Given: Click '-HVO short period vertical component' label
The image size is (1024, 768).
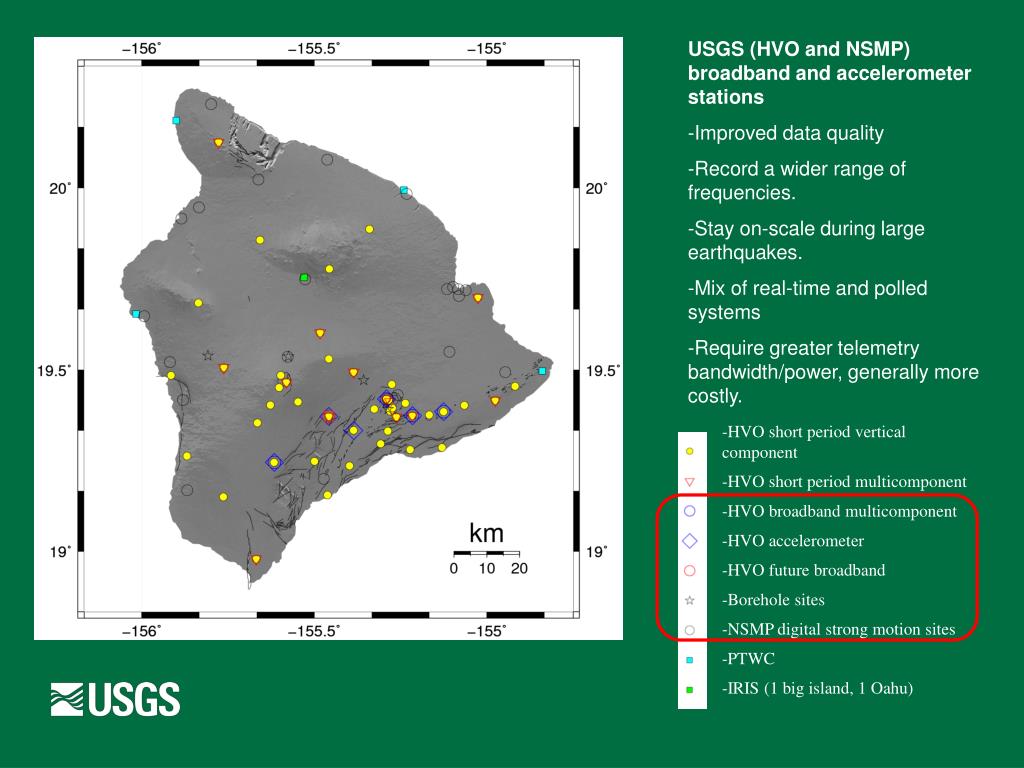Looking at the screenshot, I should click(x=814, y=442).
